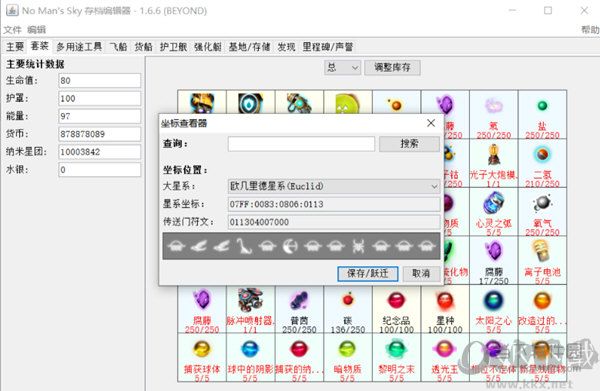
Task: Click the 调整库存 button
Action: point(392,68)
